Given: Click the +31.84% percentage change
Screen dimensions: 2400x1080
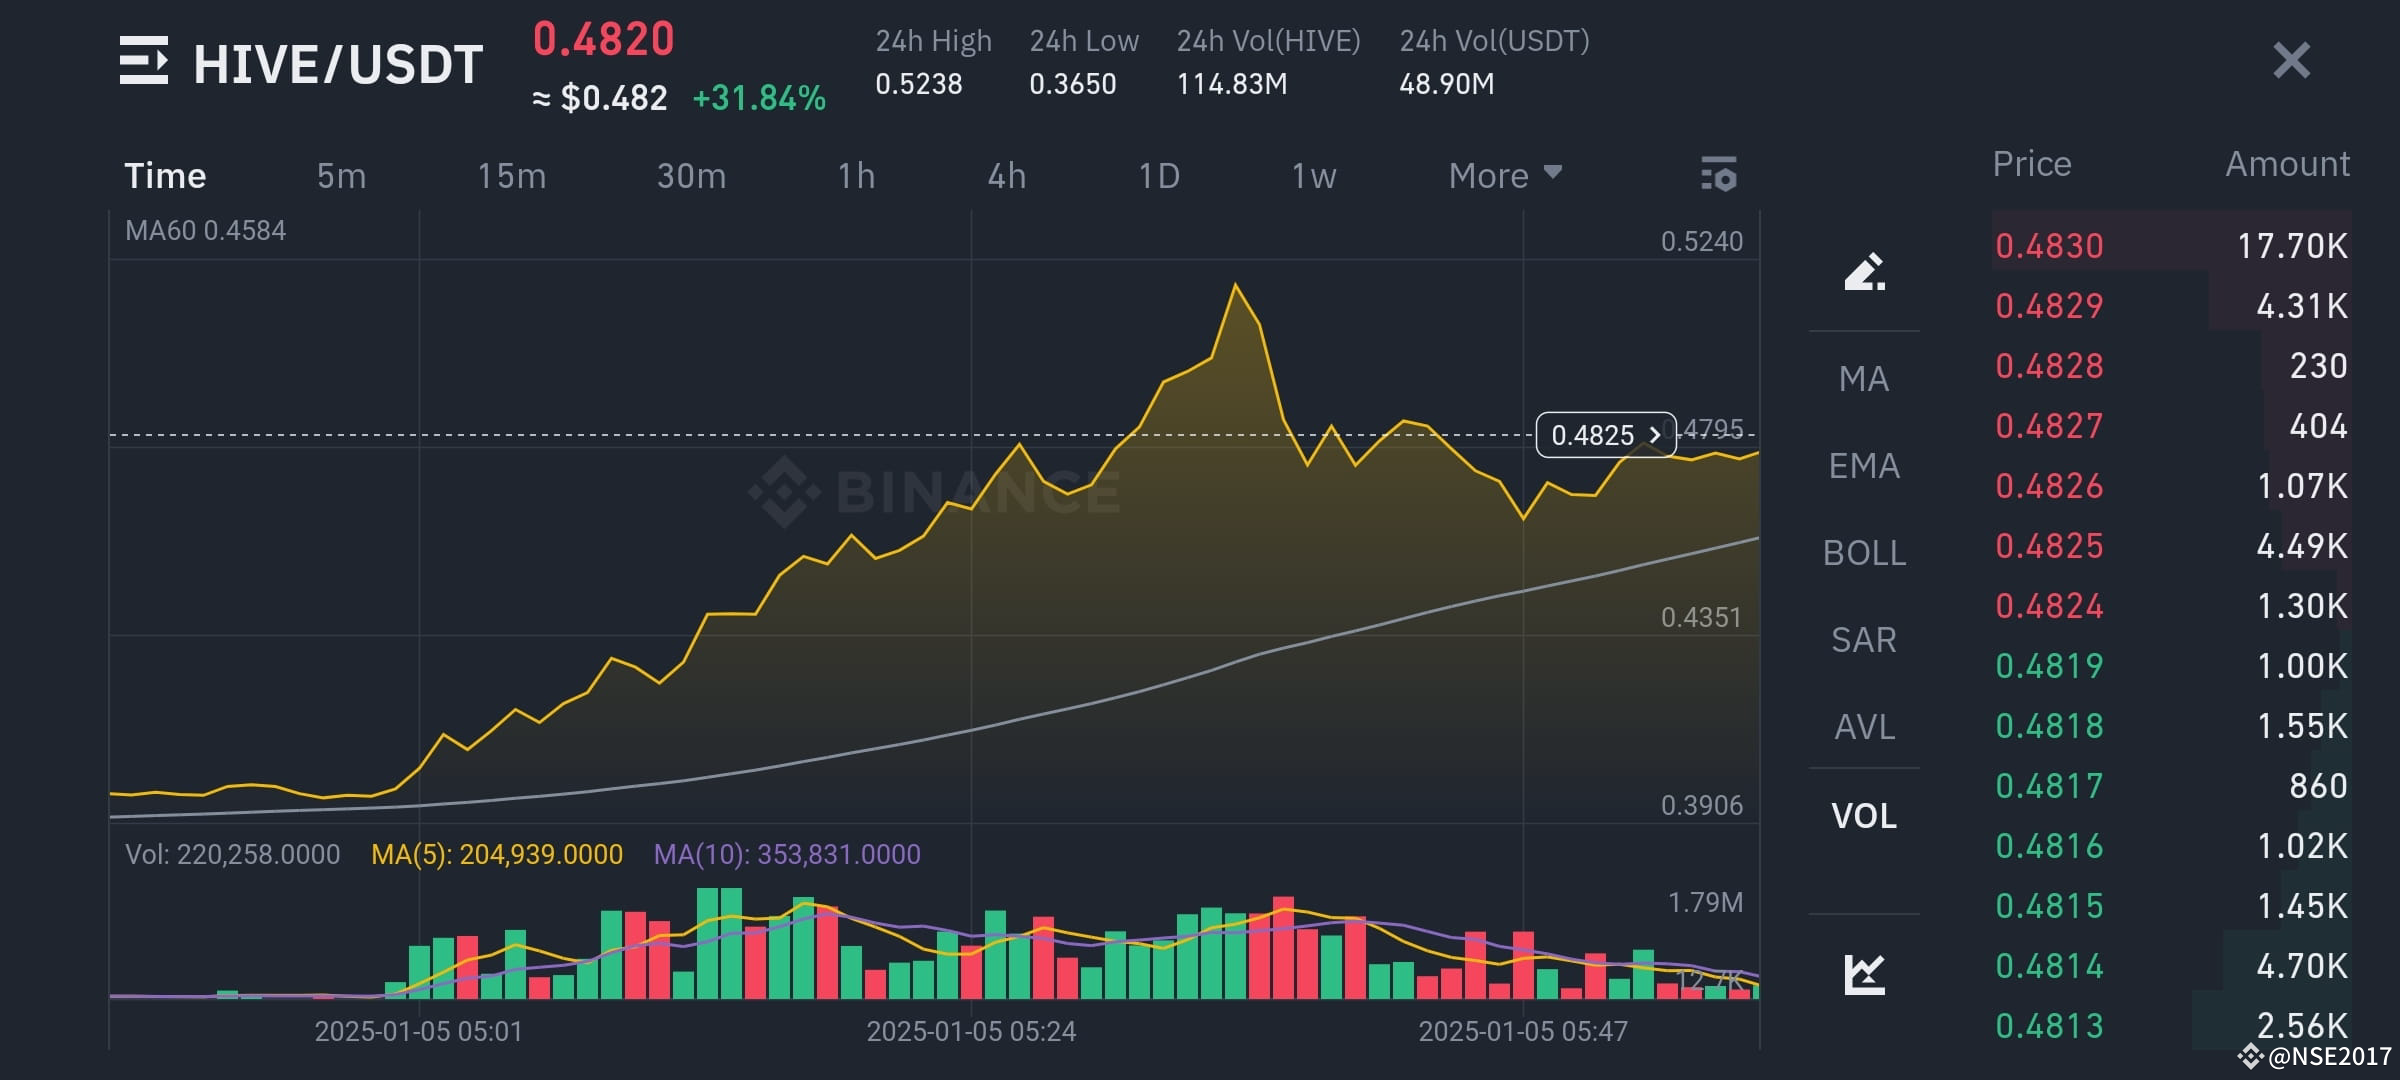Looking at the screenshot, I should click(758, 98).
